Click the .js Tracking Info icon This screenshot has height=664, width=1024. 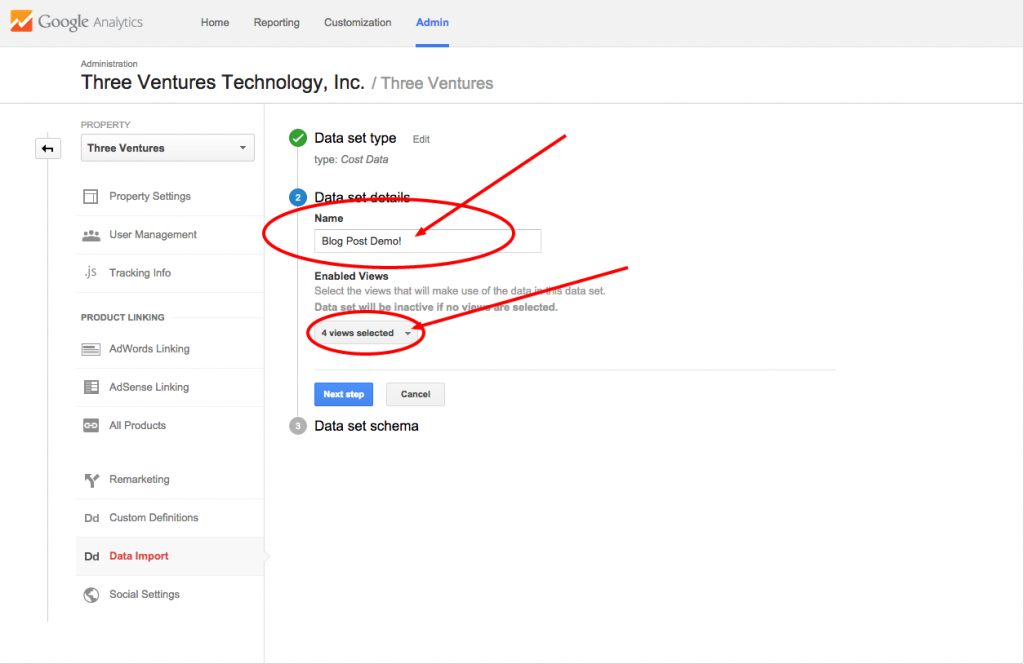click(x=91, y=272)
